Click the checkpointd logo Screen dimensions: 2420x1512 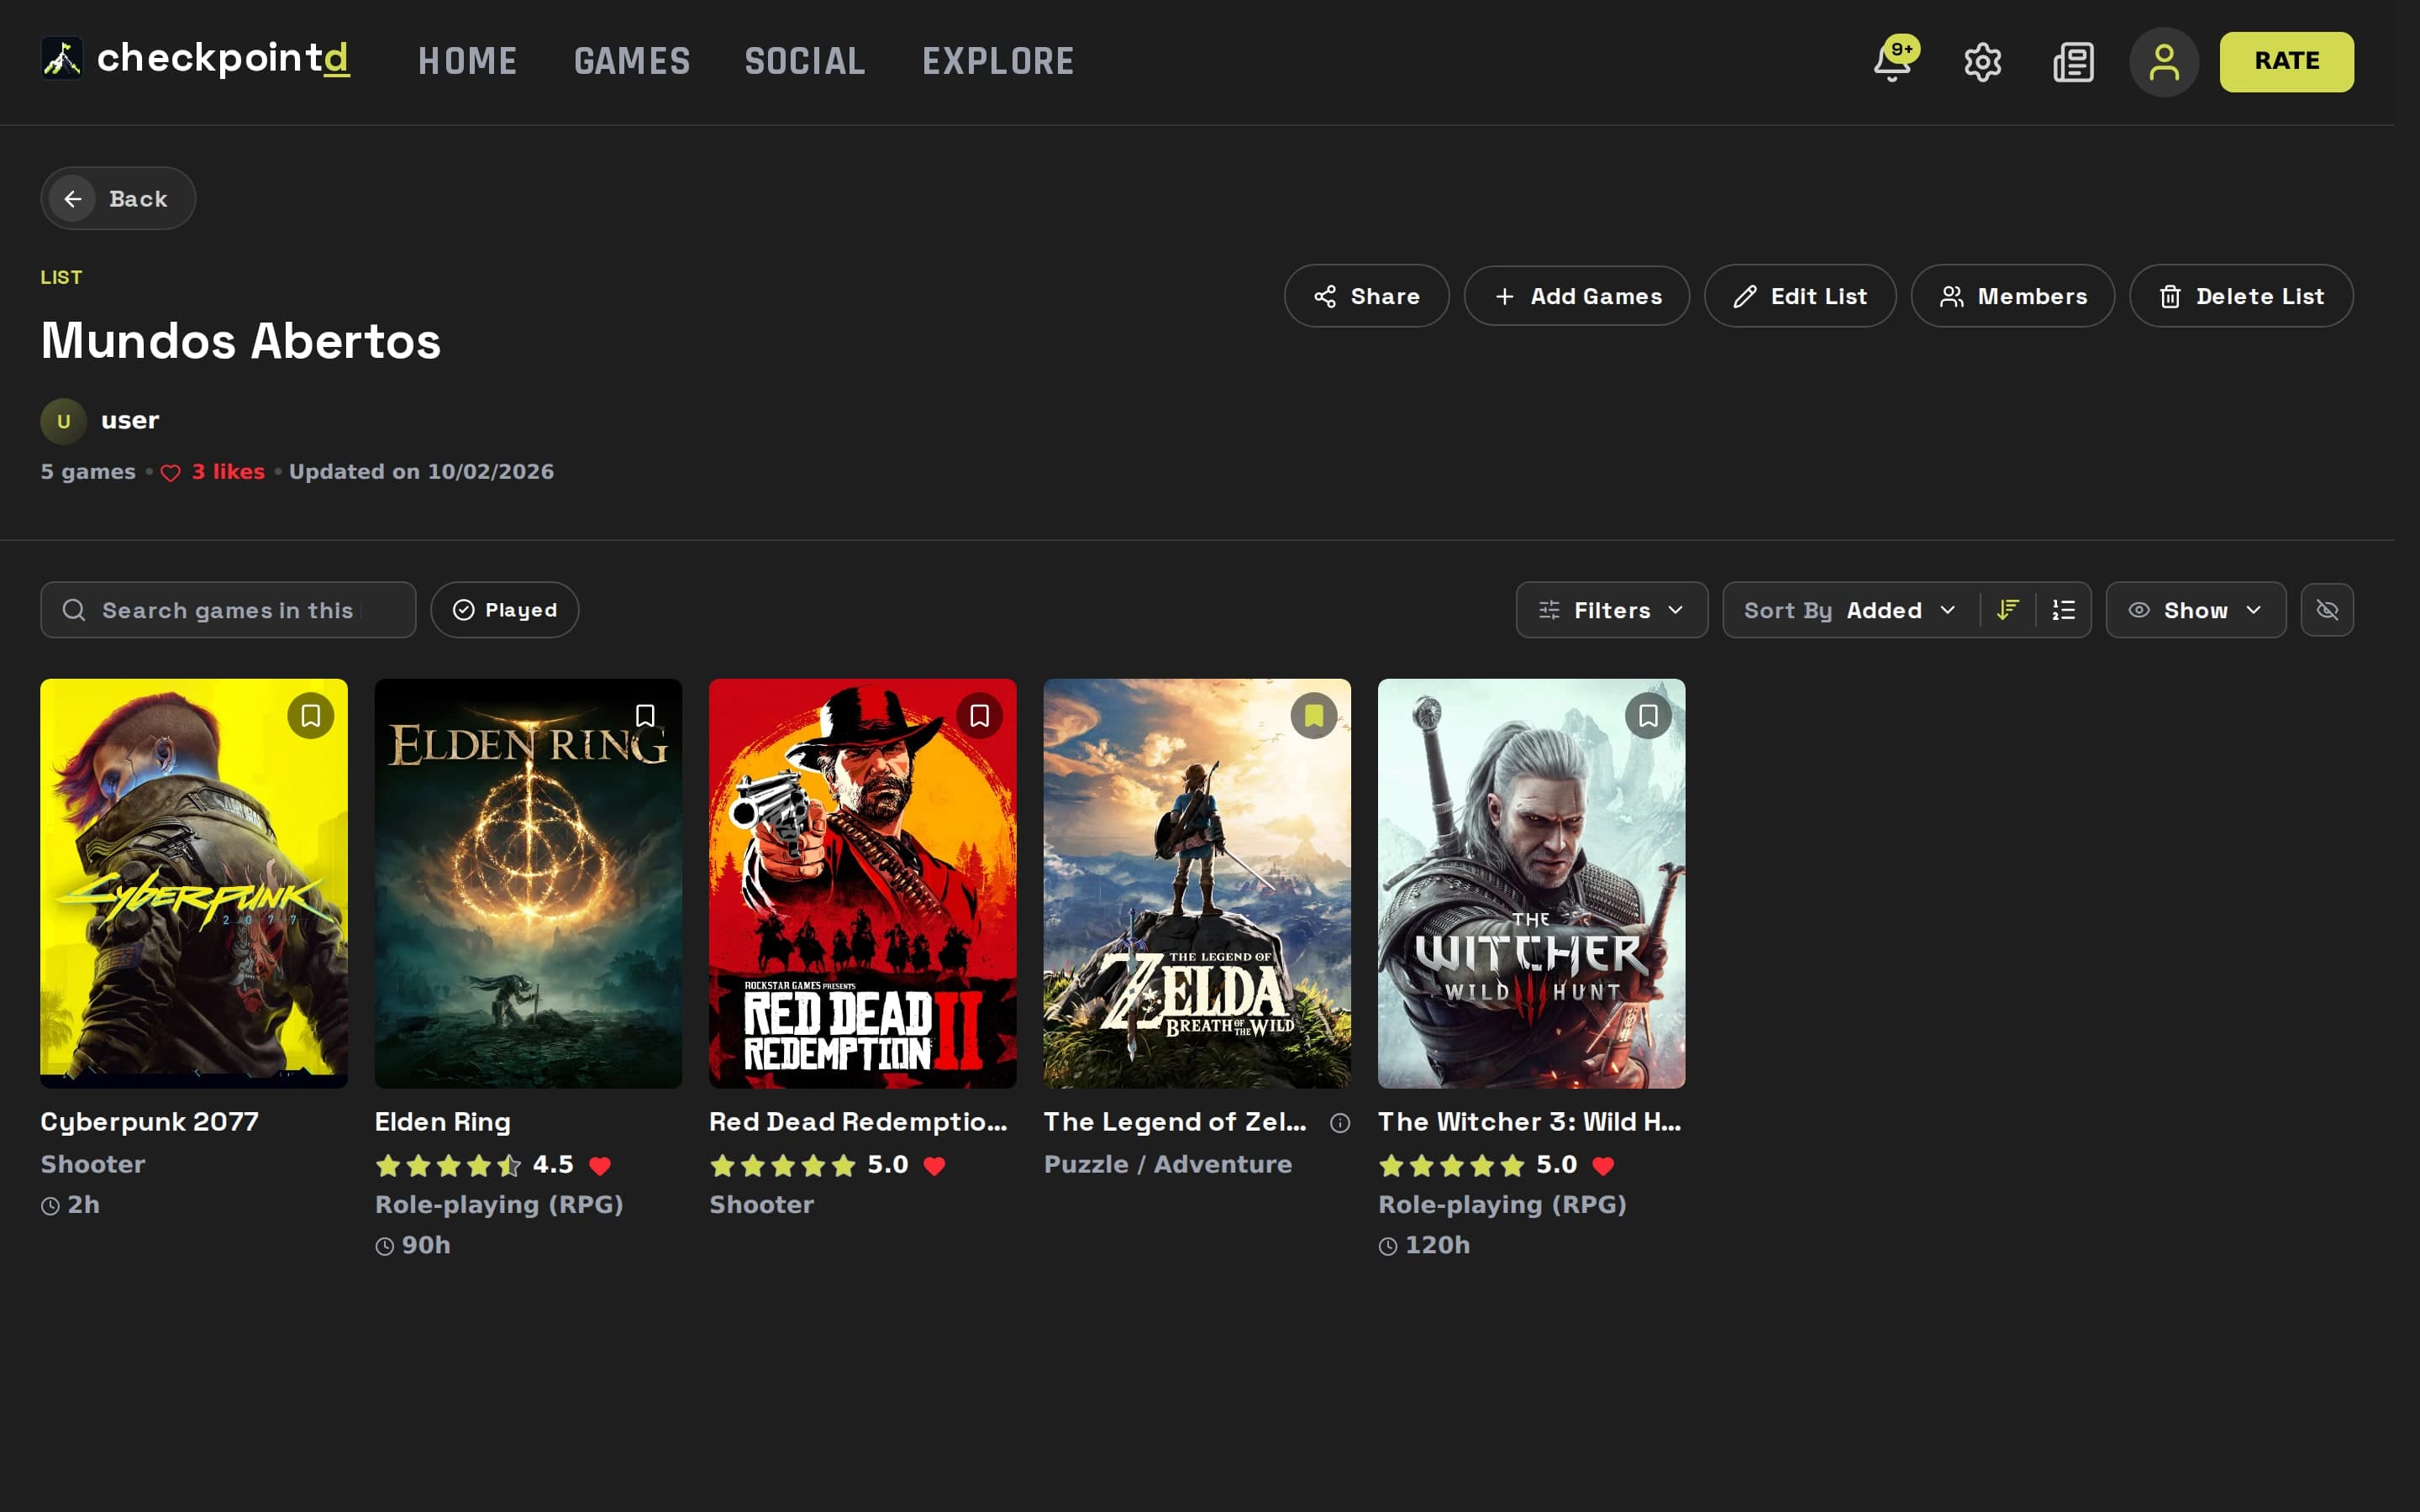coord(195,58)
